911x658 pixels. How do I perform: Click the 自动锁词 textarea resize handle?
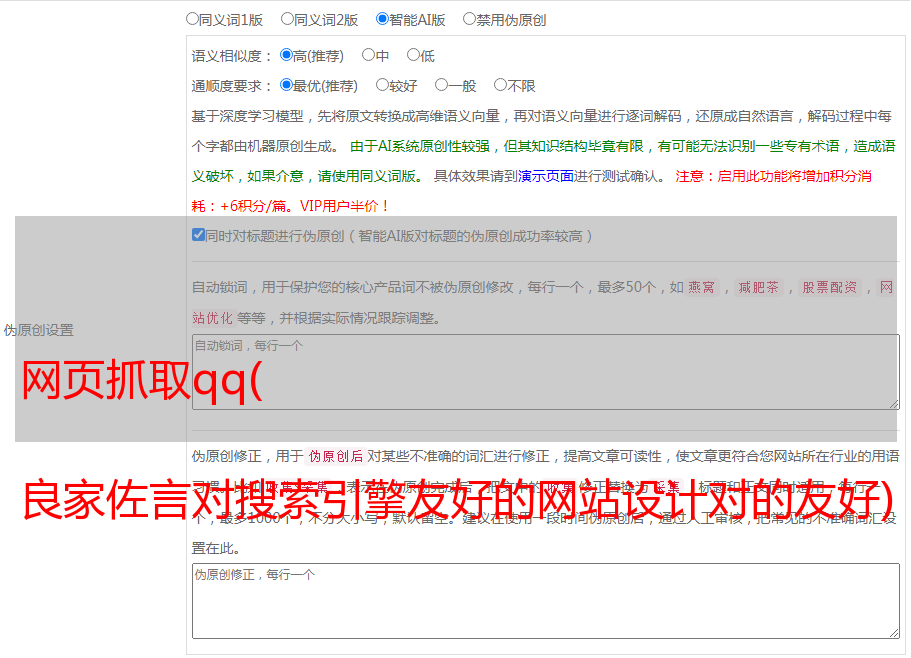pyautogui.click(x=894, y=404)
